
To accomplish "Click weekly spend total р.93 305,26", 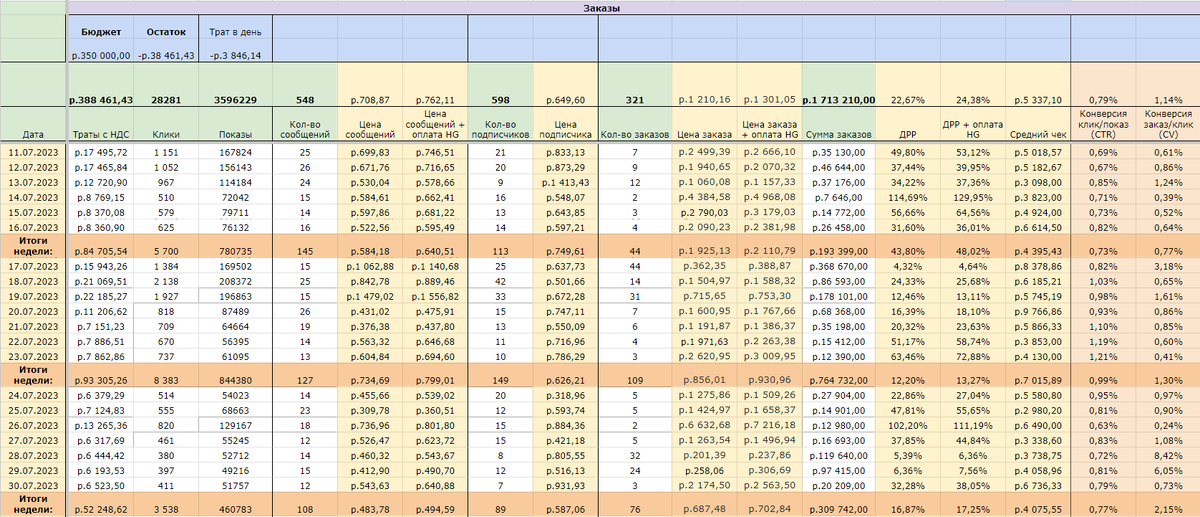I will point(99,381).
